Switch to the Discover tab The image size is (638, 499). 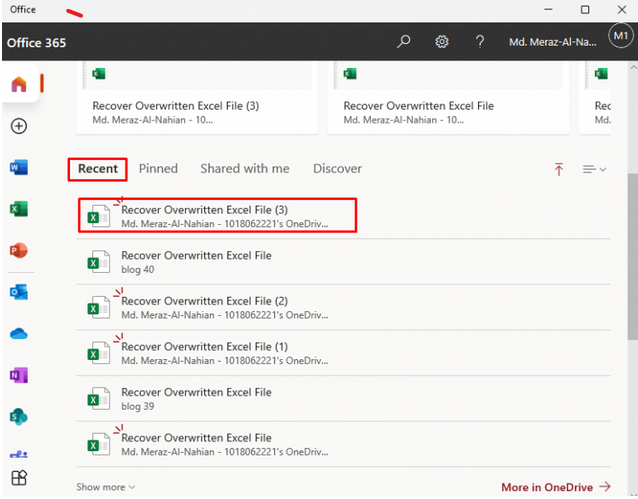coord(337,169)
